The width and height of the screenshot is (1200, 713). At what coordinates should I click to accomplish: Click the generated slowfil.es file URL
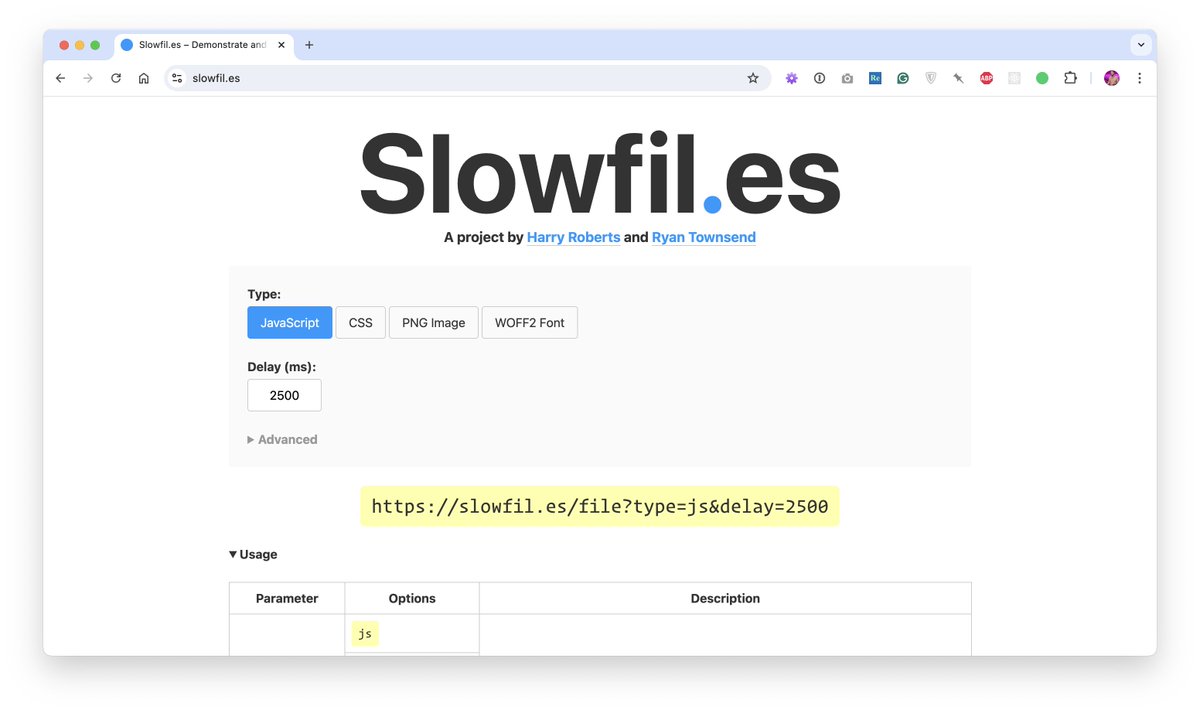coord(600,506)
